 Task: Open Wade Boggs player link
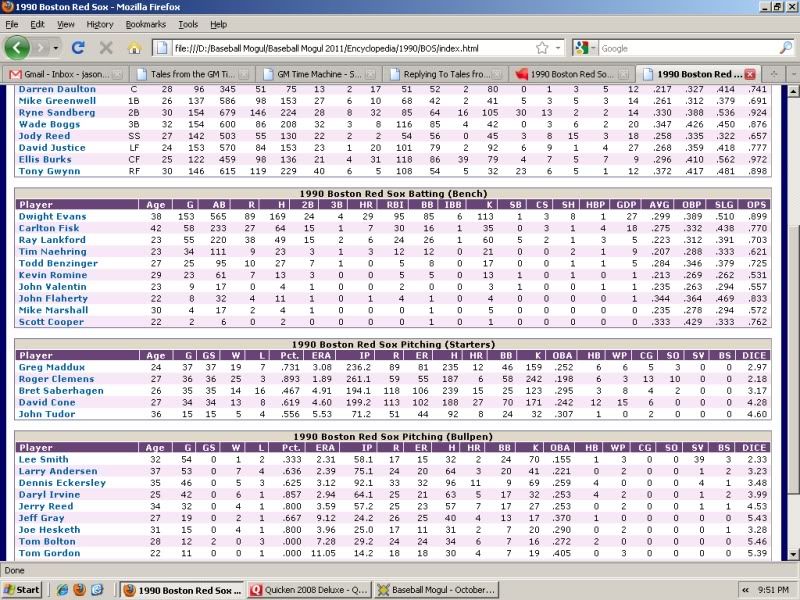[49, 124]
